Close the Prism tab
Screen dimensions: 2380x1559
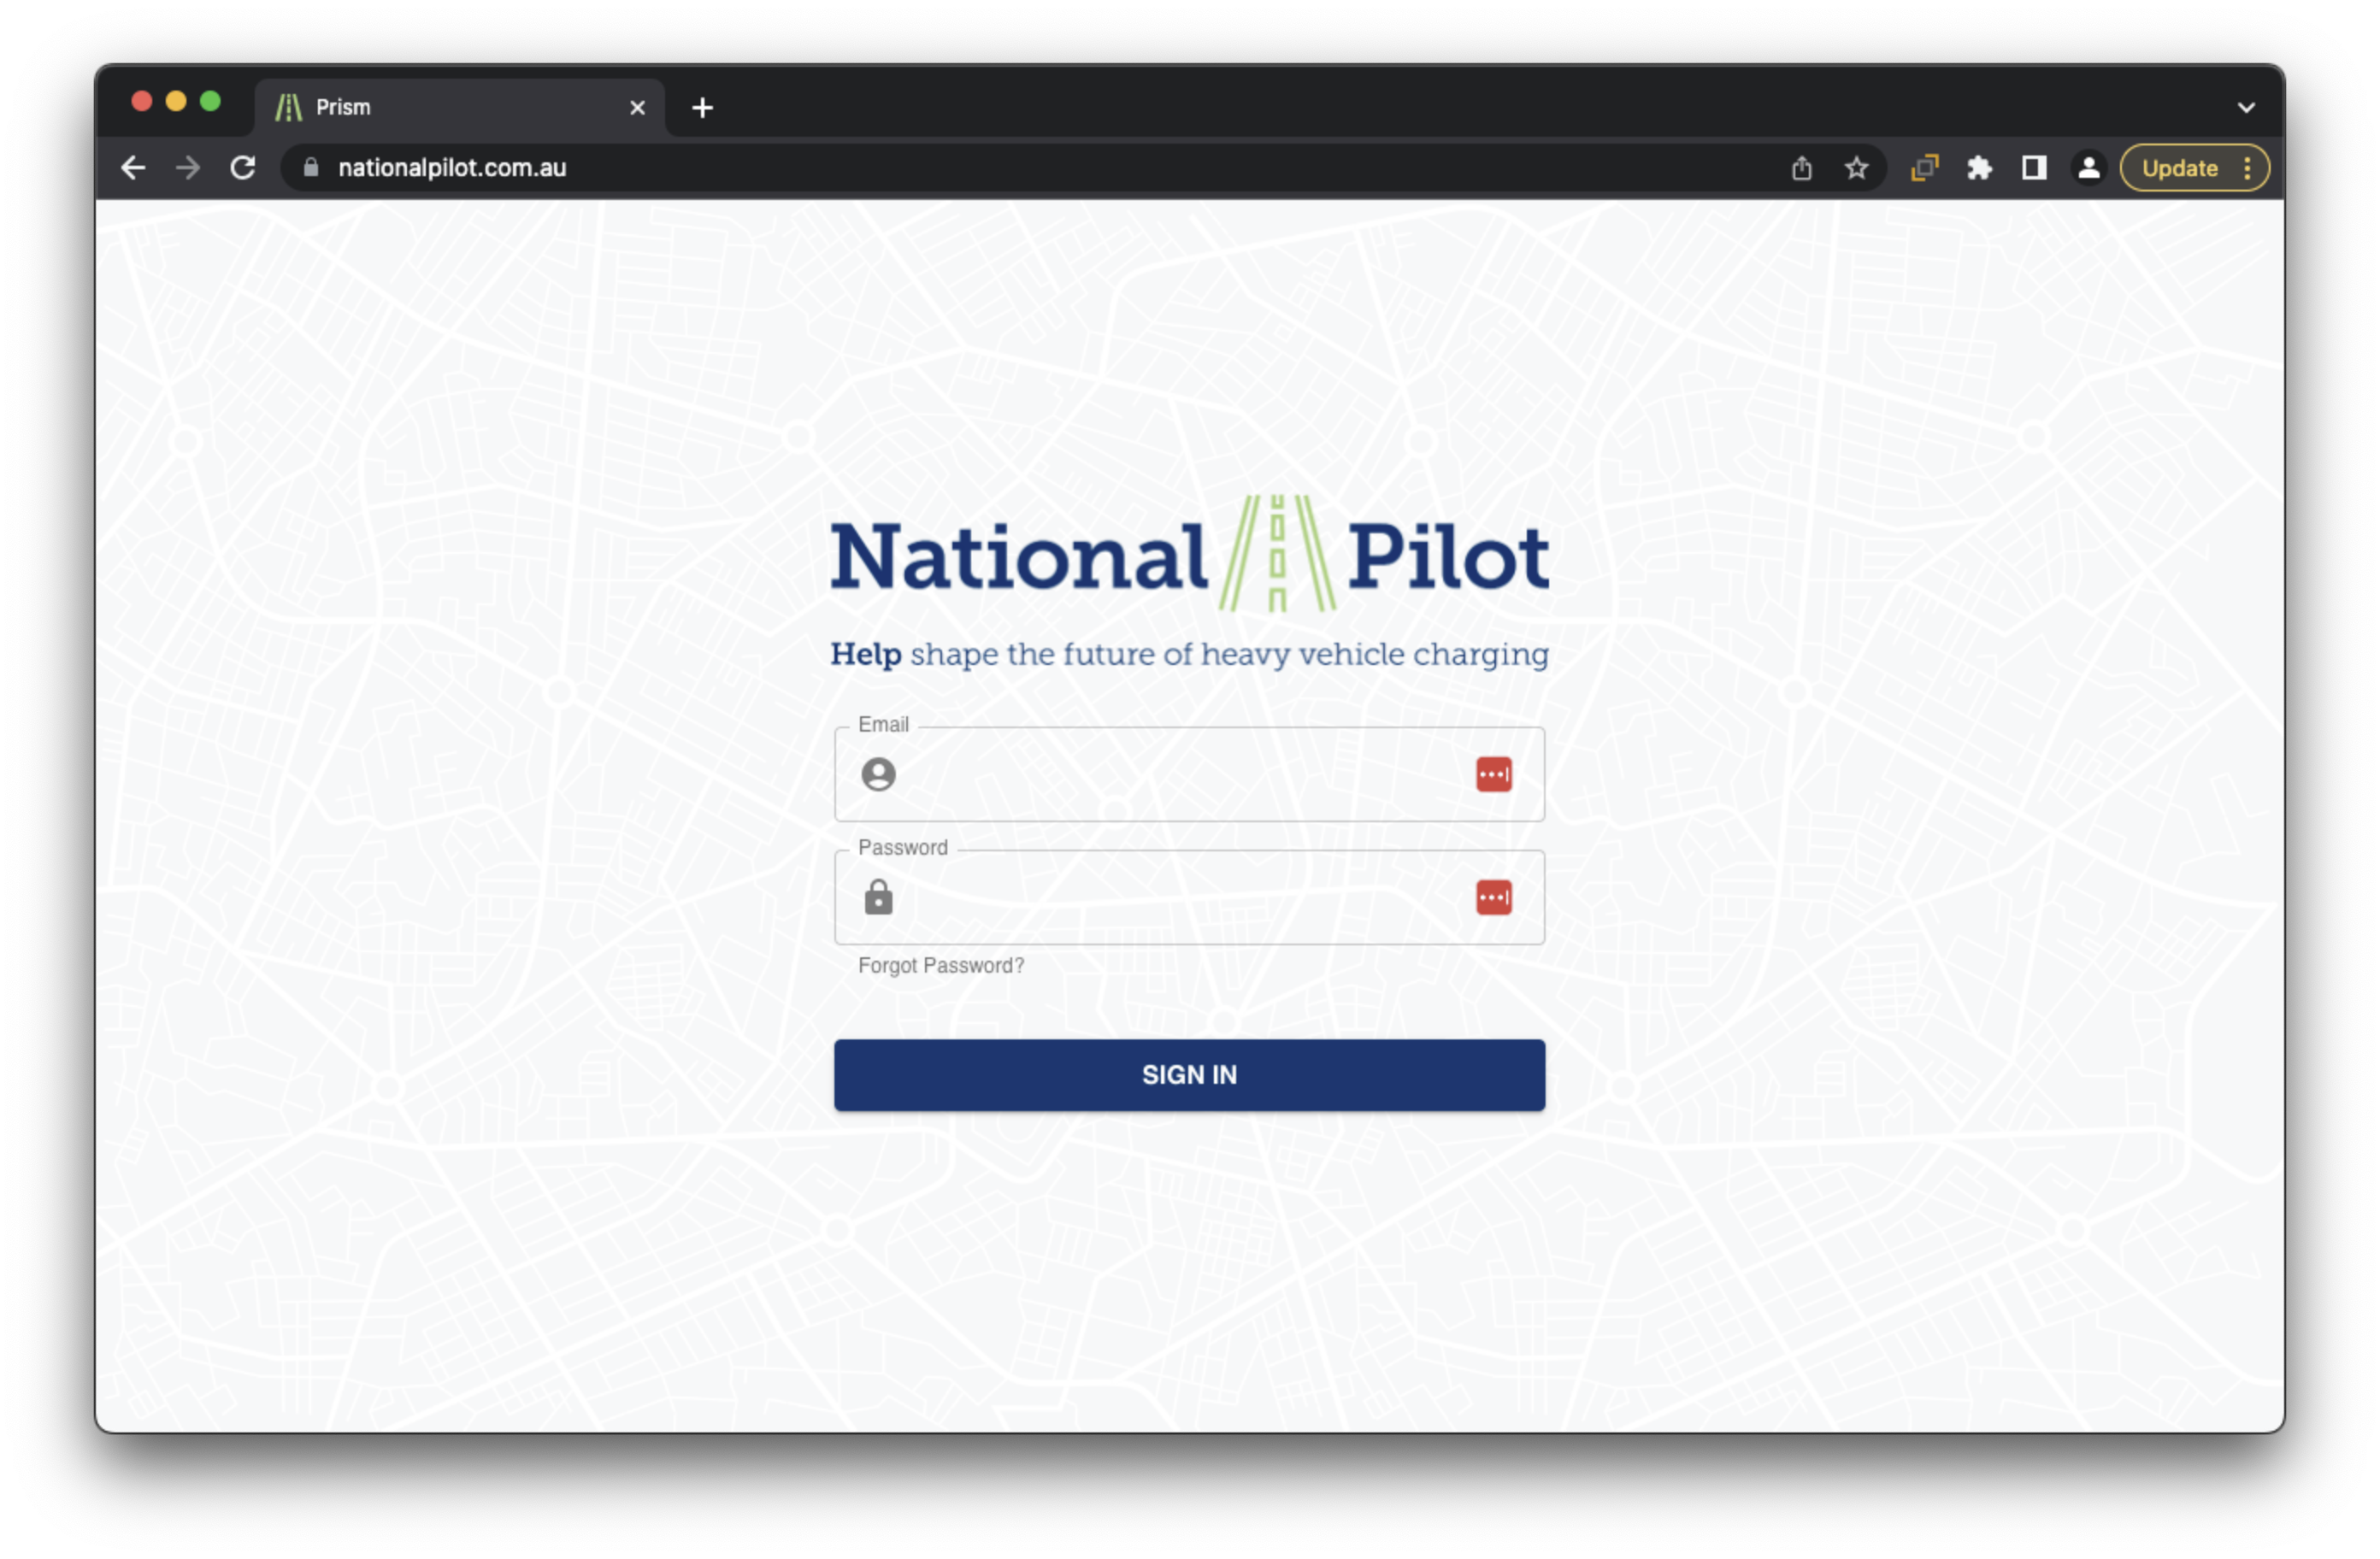tap(637, 107)
